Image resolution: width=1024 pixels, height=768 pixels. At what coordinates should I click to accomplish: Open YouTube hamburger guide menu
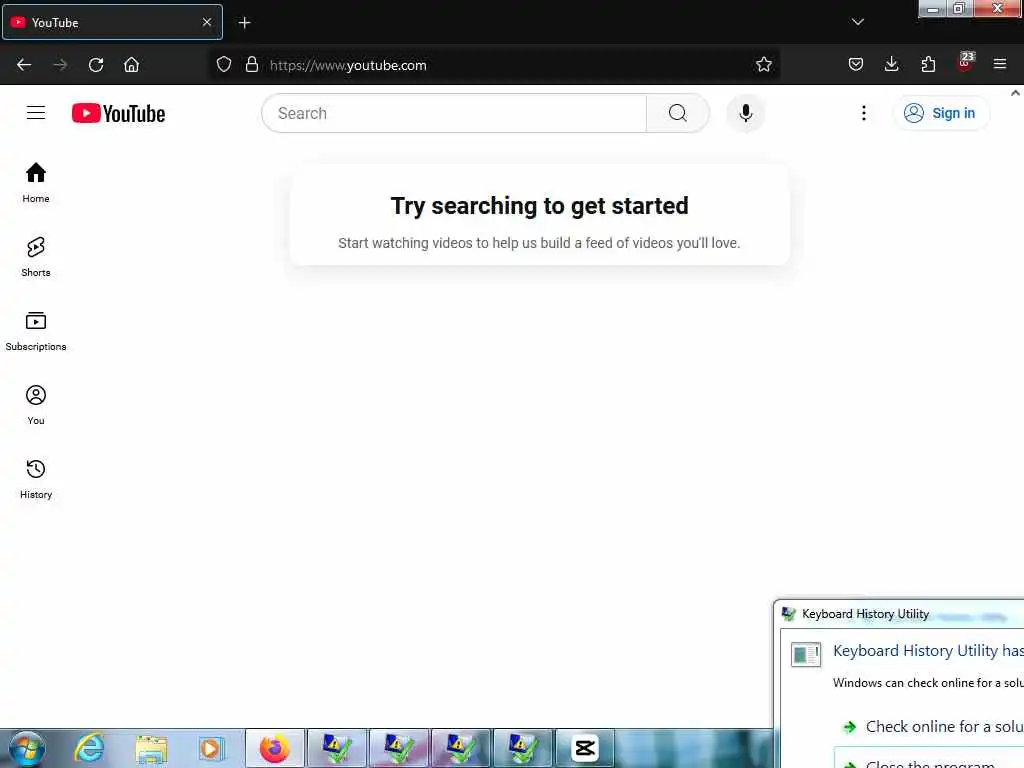pos(36,113)
